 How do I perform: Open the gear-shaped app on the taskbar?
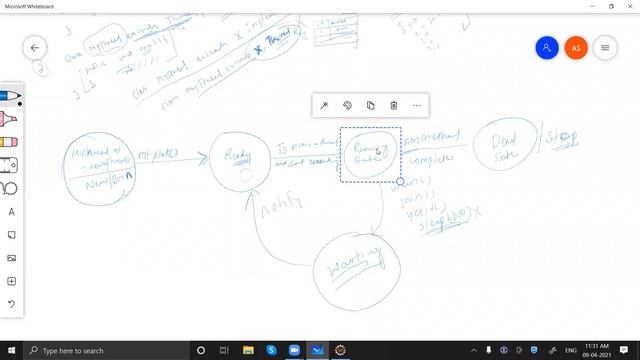point(340,351)
